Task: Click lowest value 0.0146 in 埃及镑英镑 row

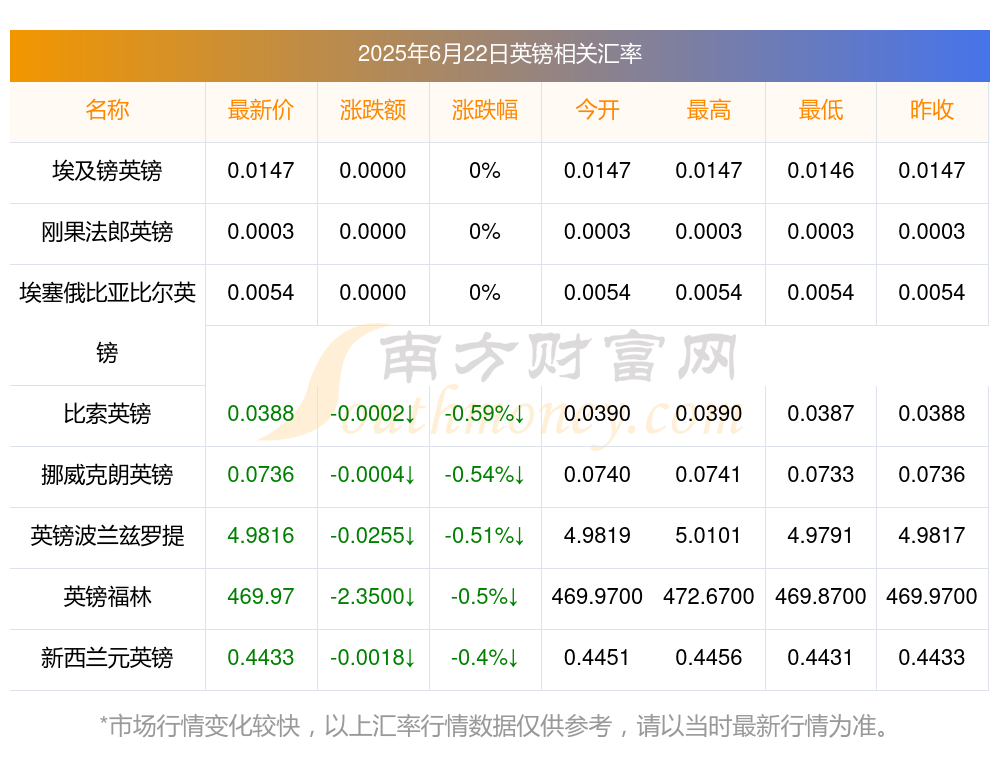Action: tap(821, 171)
